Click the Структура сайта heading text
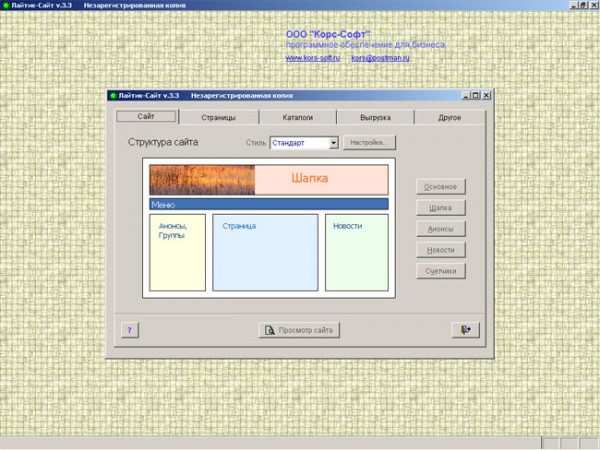This screenshot has height=450, width=600. (163, 142)
